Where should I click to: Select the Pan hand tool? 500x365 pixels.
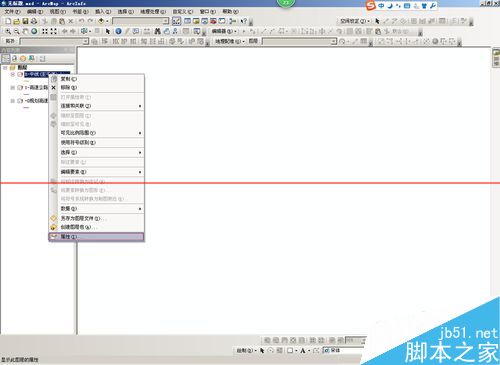pos(25,31)
